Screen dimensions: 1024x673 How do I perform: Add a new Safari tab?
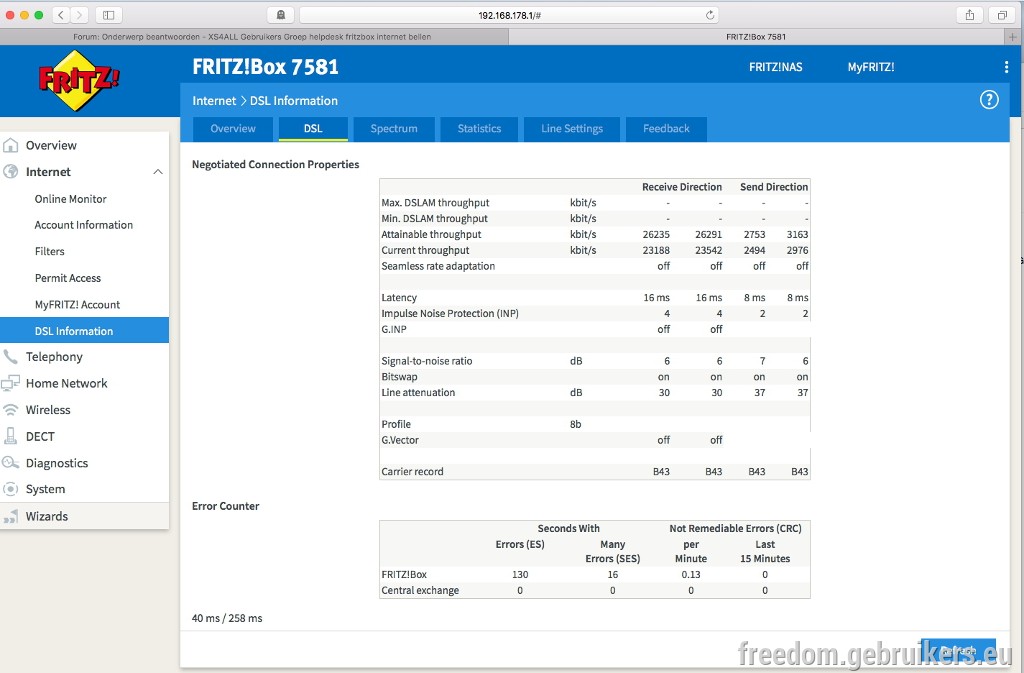point(1013,37)
